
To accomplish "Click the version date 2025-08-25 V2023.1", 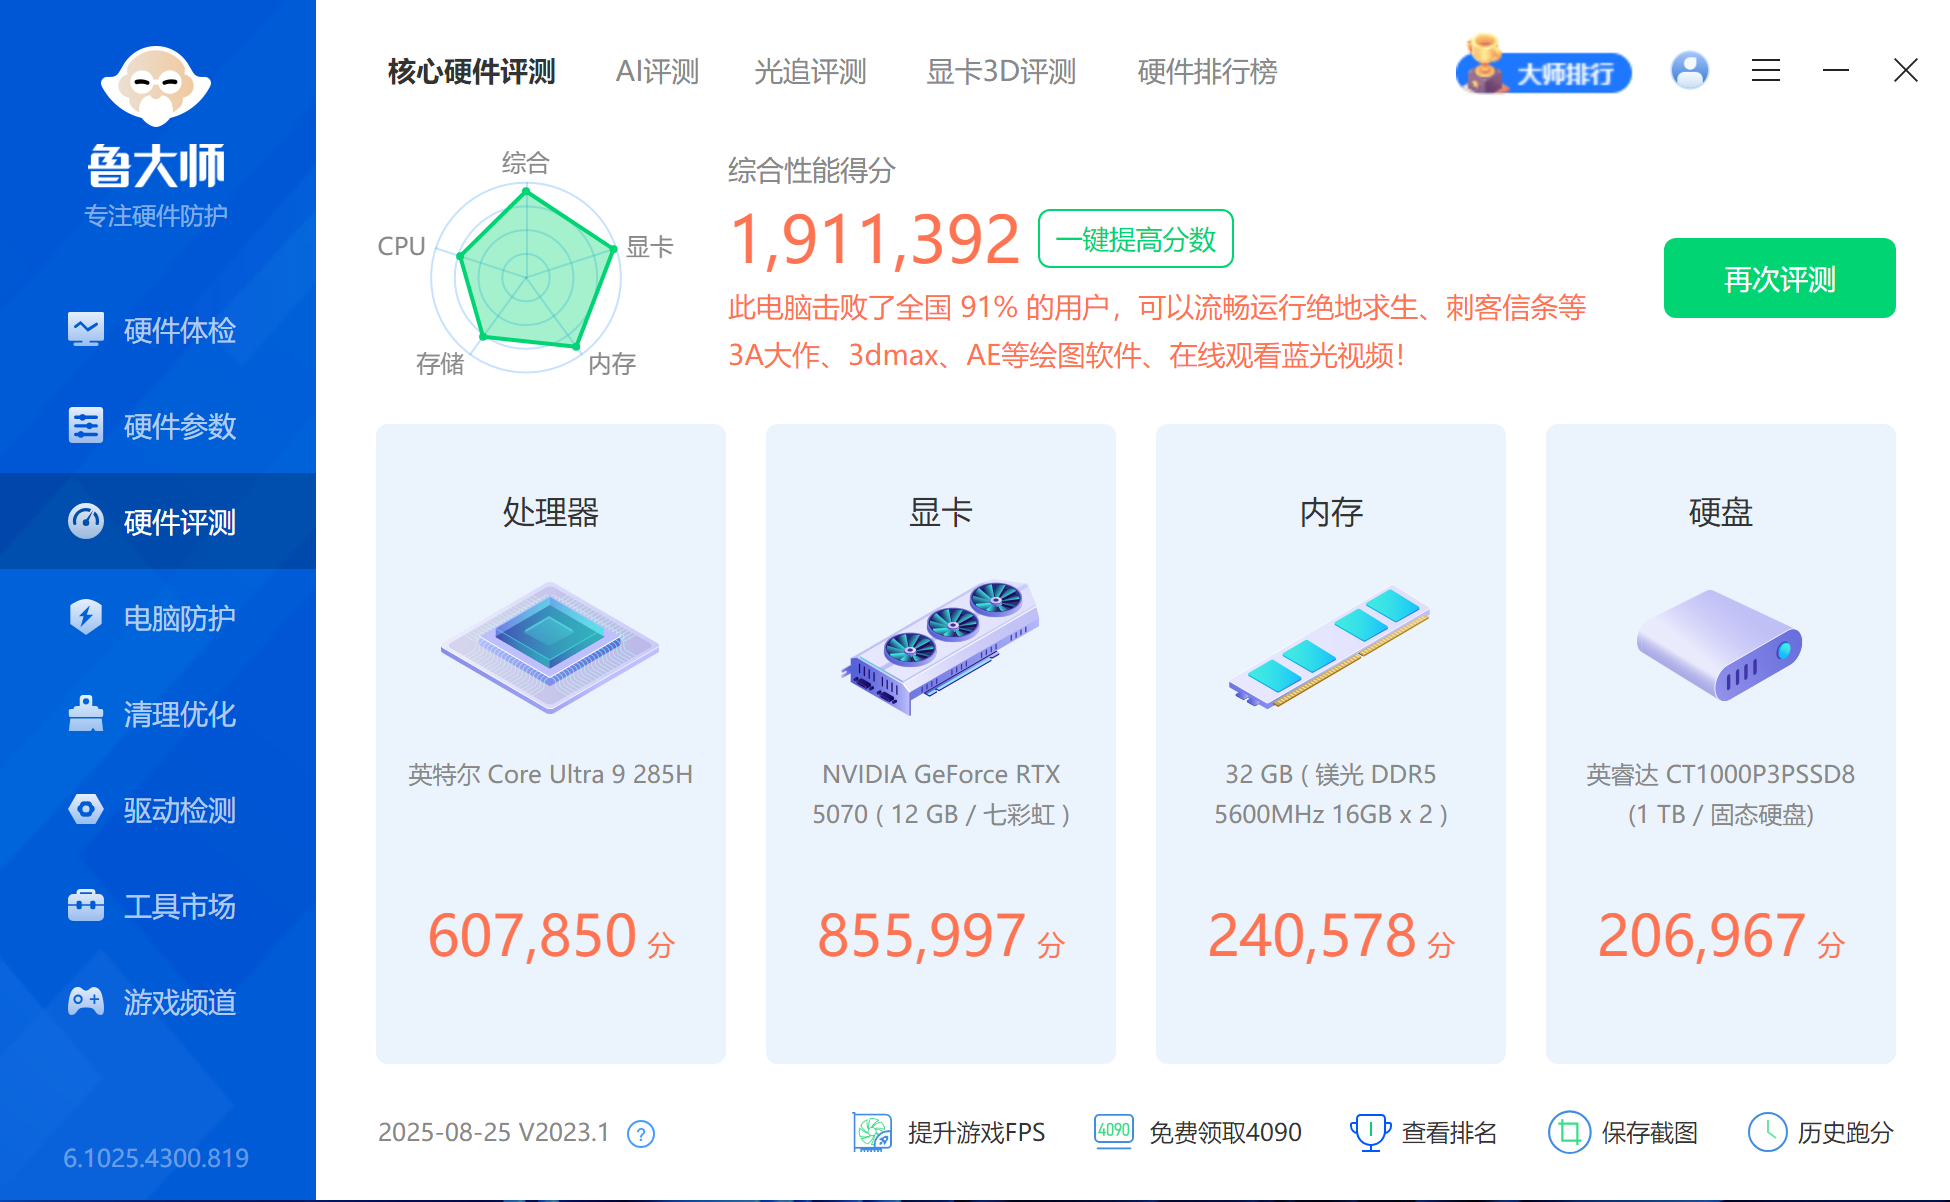I will (x=494, y=1132).
